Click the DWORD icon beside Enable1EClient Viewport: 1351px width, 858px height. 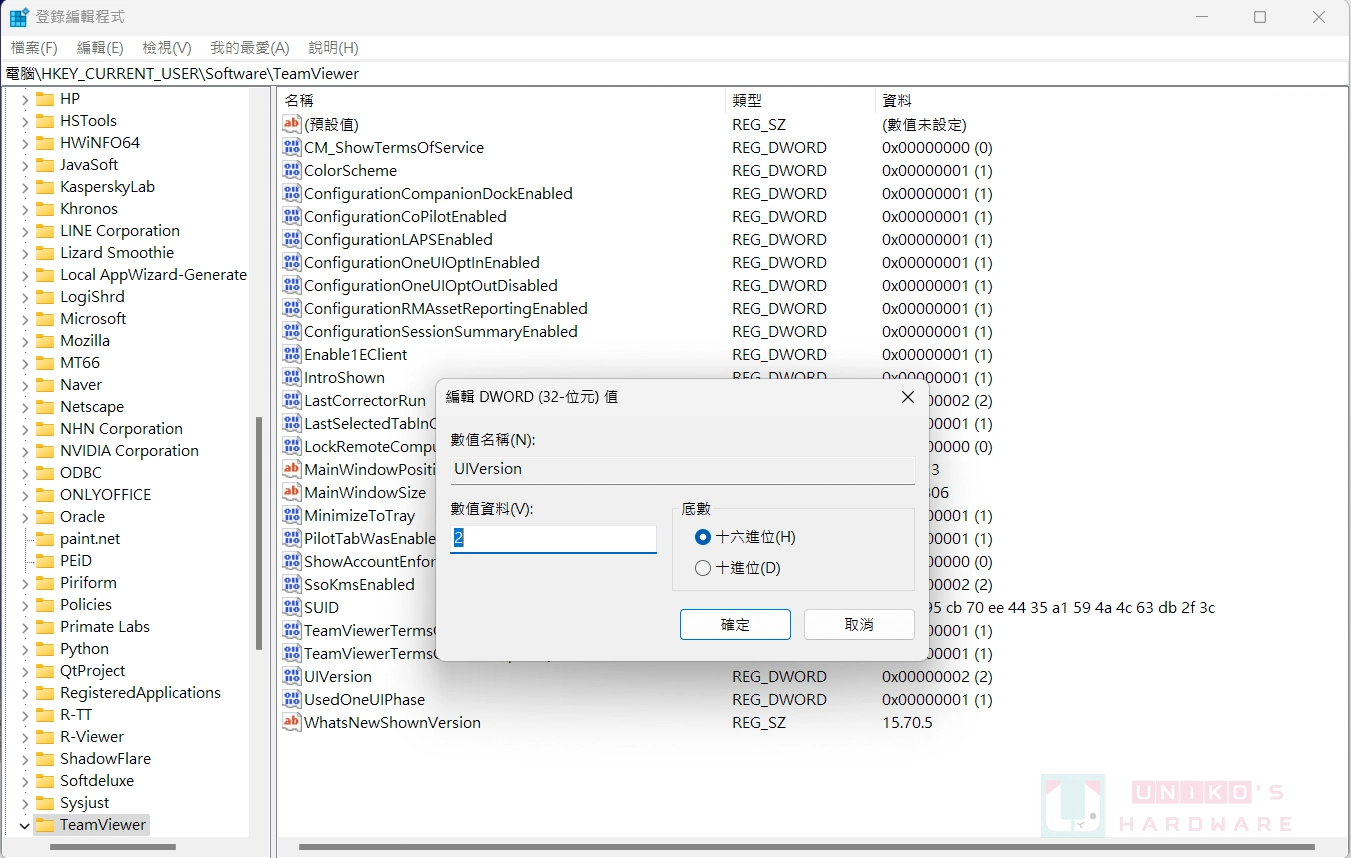coord(291,355)
